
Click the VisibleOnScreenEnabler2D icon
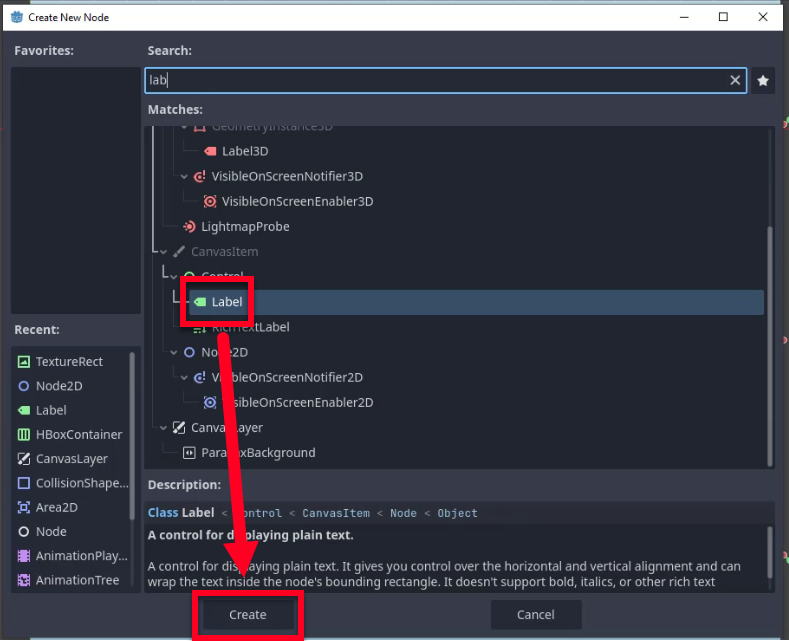click(x=210, y=403)
